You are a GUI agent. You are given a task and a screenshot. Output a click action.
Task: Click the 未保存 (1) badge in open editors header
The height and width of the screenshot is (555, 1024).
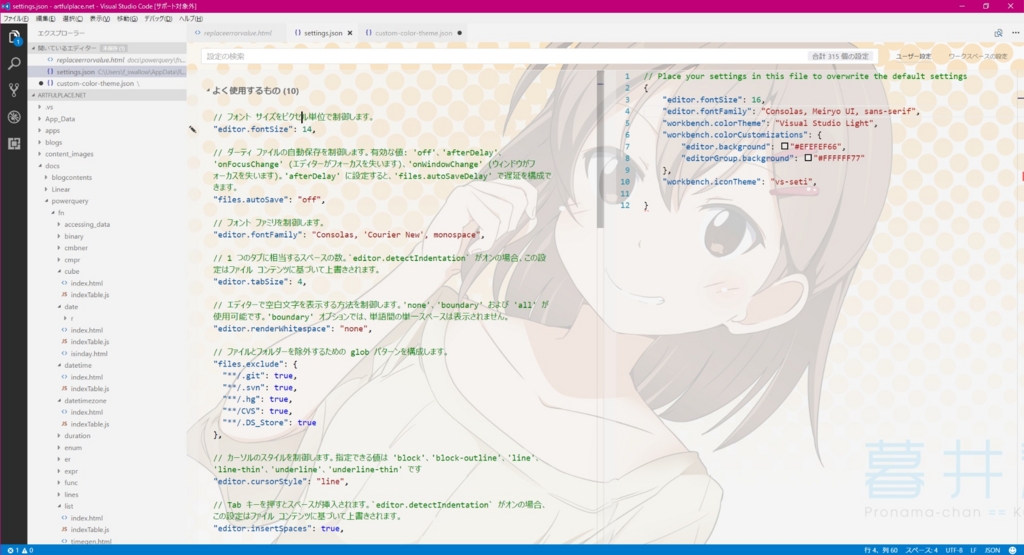tap(114, 48)
